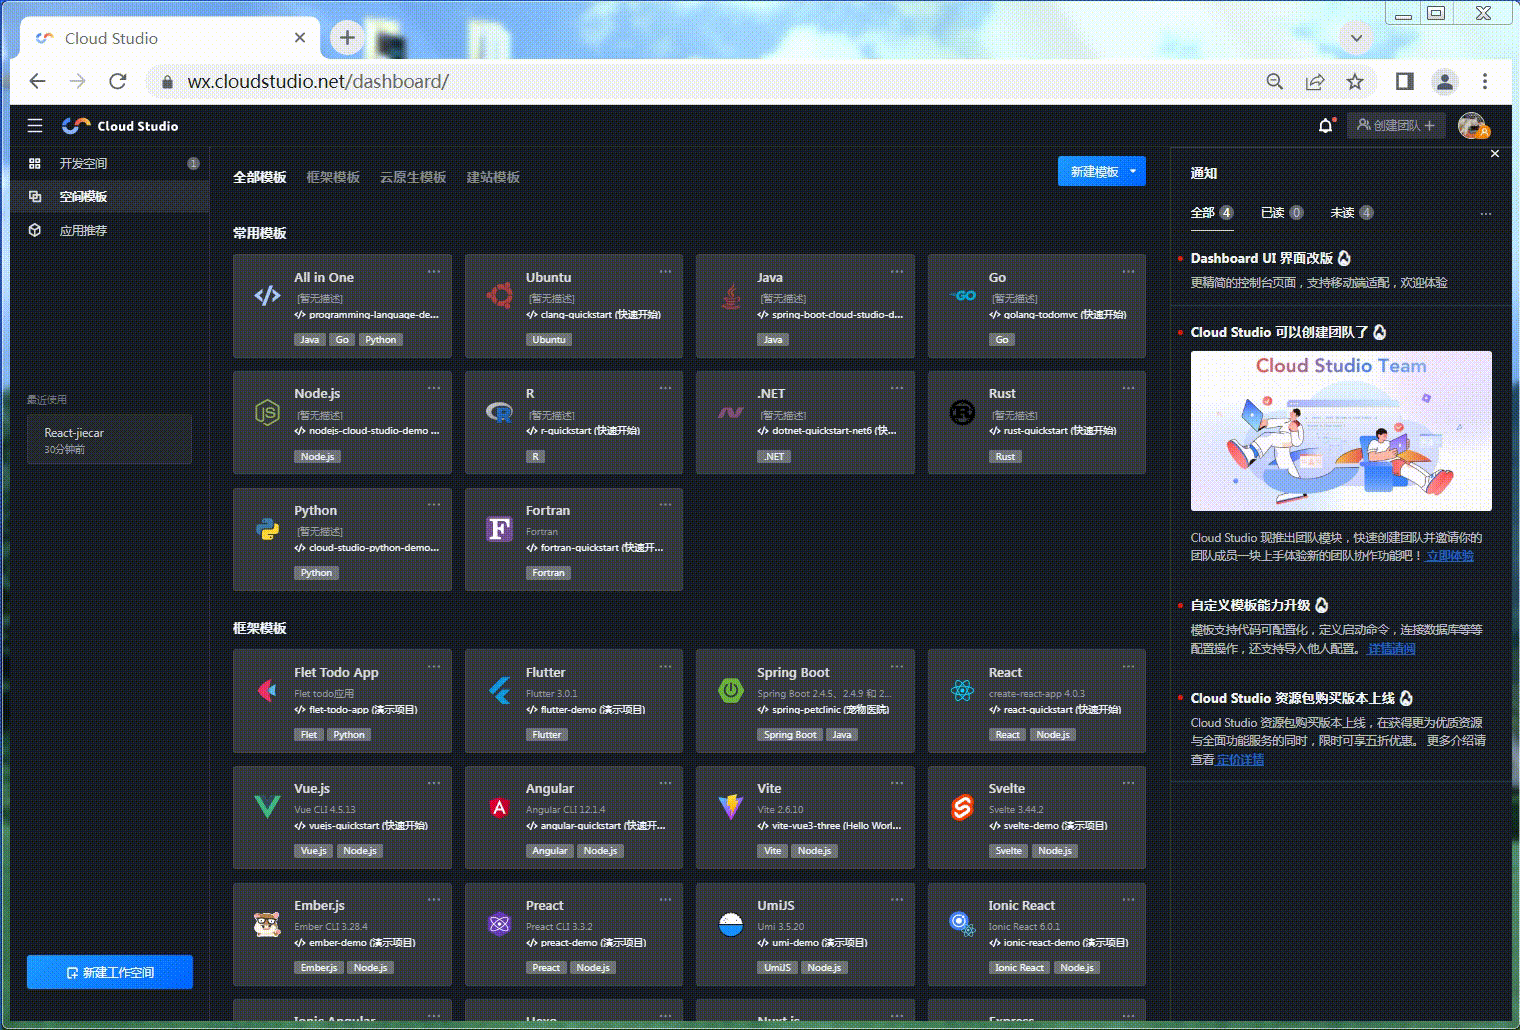The width and height of the screenshot is (1520, 1030).
Task: Click the Ember.js hamster icon
Action: coord(267,924)
